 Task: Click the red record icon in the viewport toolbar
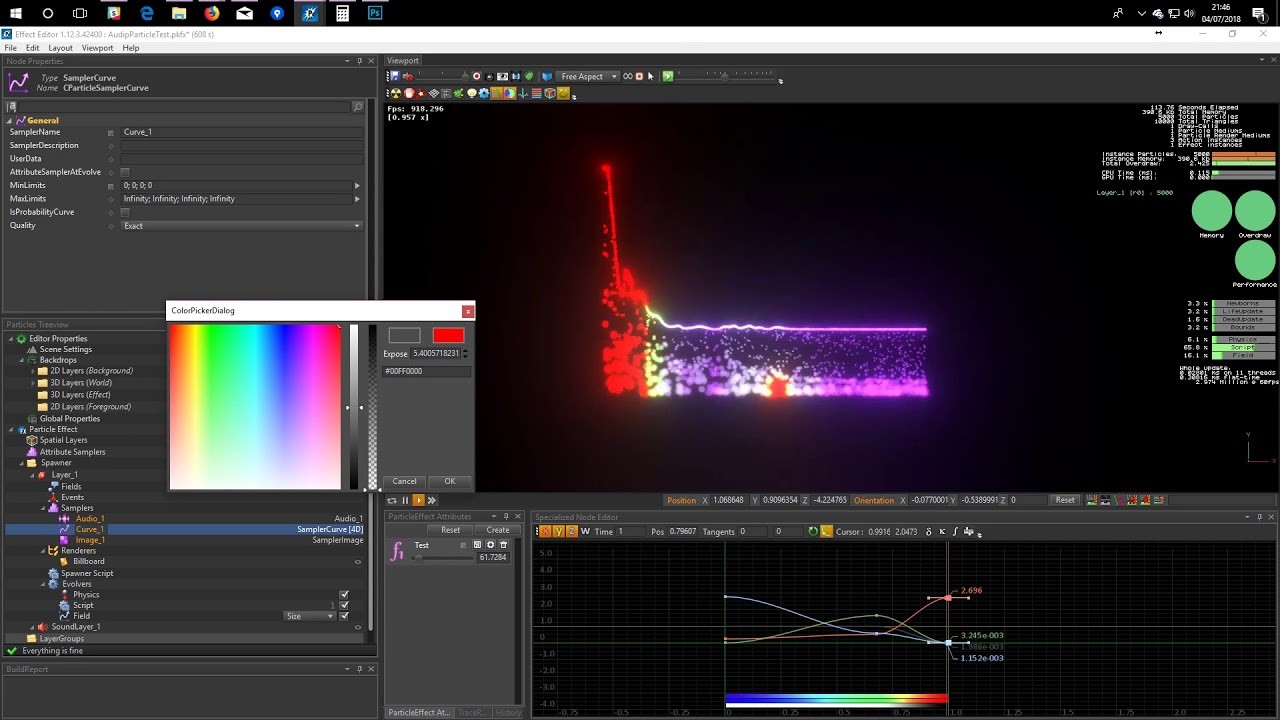tap(477, 77)
